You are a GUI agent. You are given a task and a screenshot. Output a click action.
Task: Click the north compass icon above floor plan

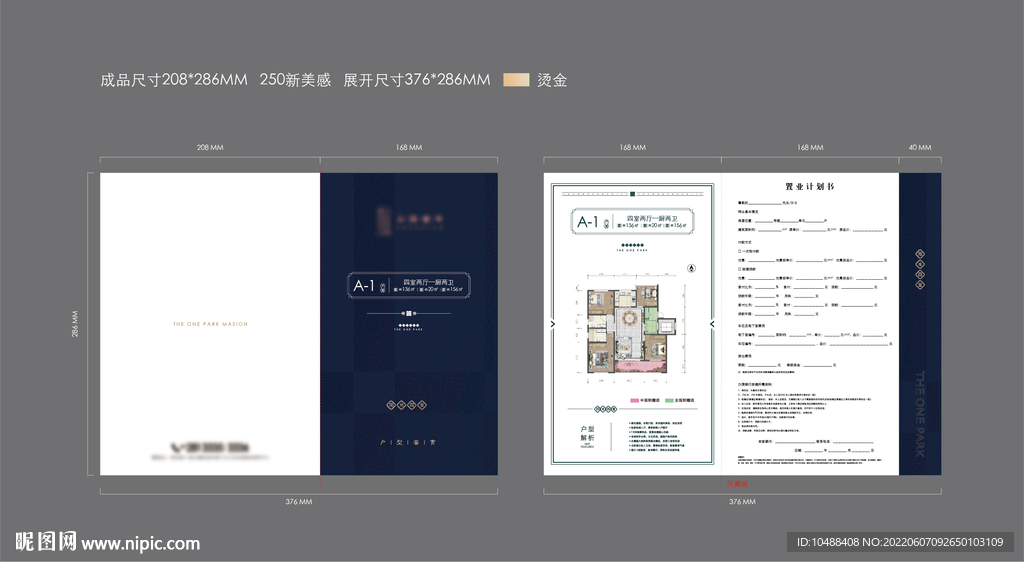[x=692, y=268]
